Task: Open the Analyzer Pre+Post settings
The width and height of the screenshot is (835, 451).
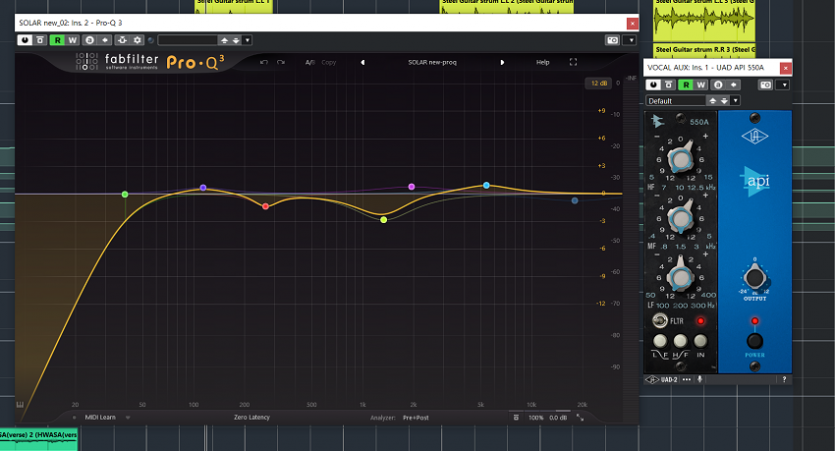Action: [x=416, y=417]
